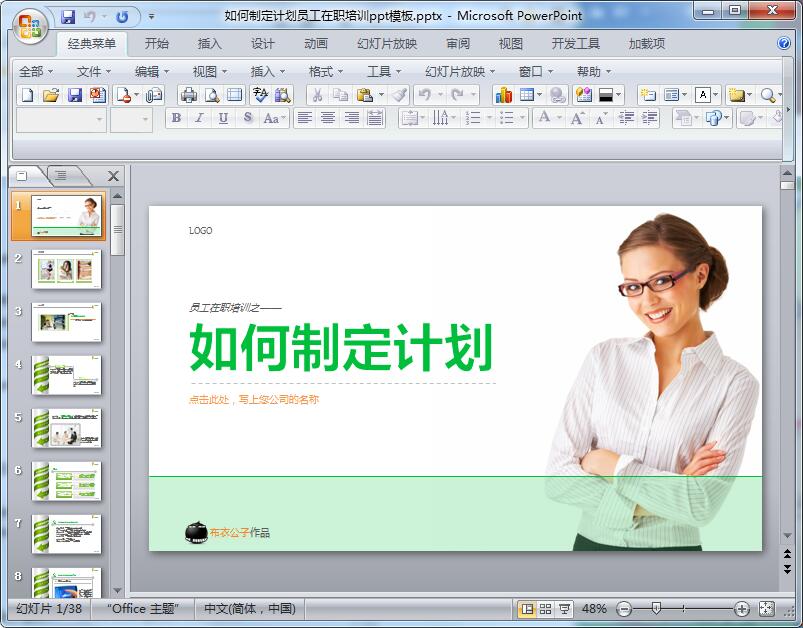Create a new blank presentation
Viewport: 803px width, 628px height.
[x=28, y=95]
